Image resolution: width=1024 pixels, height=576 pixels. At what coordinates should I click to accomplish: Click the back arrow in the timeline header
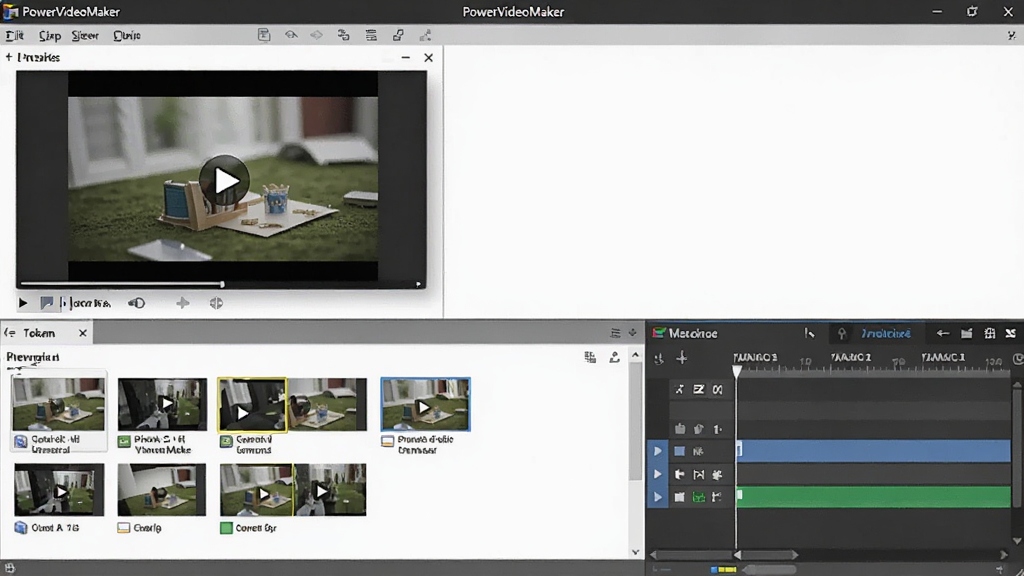coord(942,333)
